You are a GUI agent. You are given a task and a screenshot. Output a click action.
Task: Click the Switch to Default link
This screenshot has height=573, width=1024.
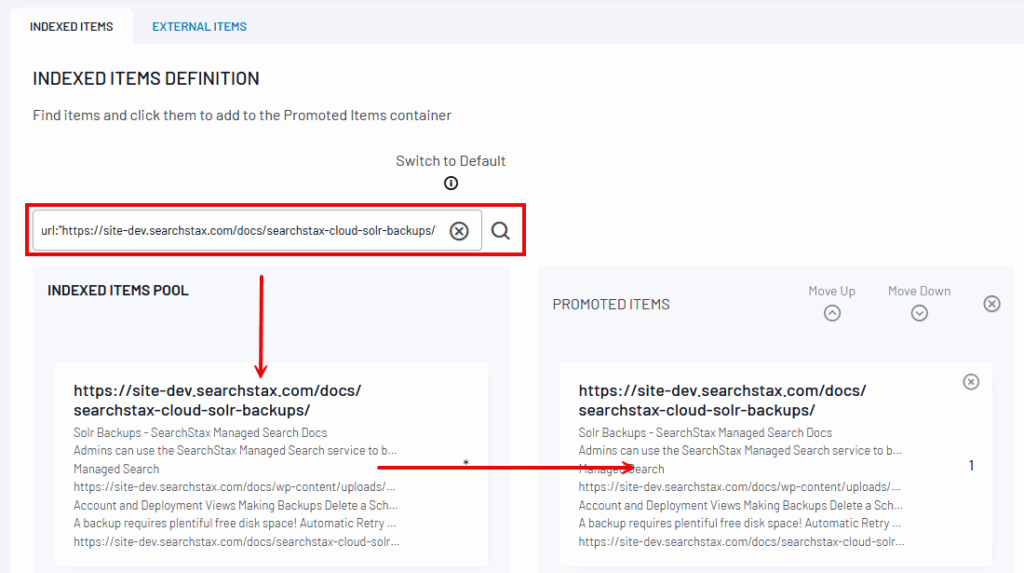[x=450, y=161]
